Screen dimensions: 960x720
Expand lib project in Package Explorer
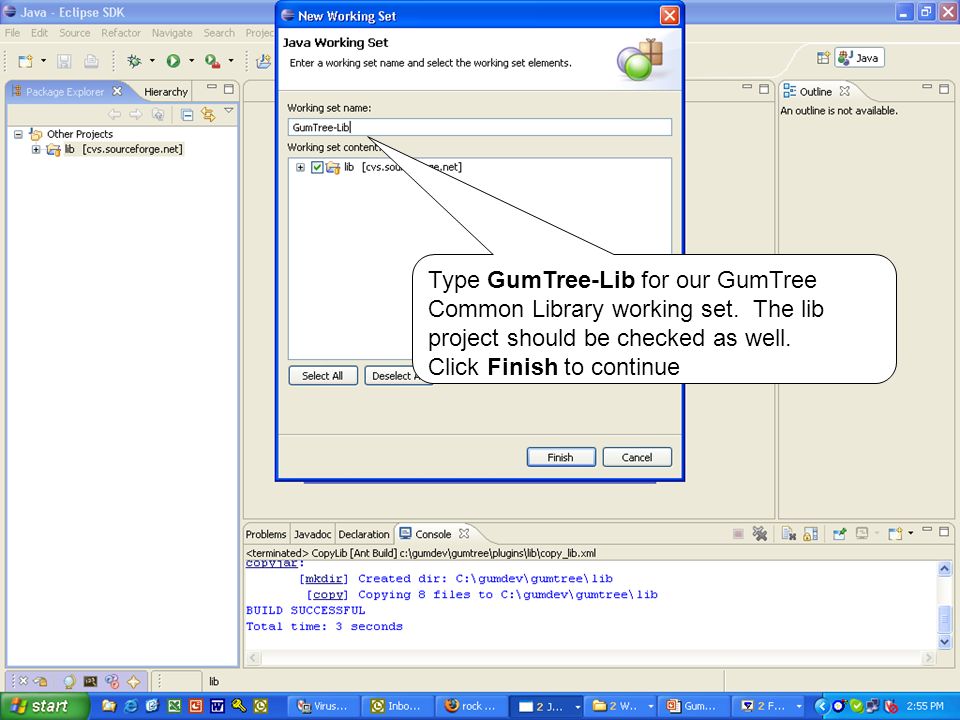(36, 149)
